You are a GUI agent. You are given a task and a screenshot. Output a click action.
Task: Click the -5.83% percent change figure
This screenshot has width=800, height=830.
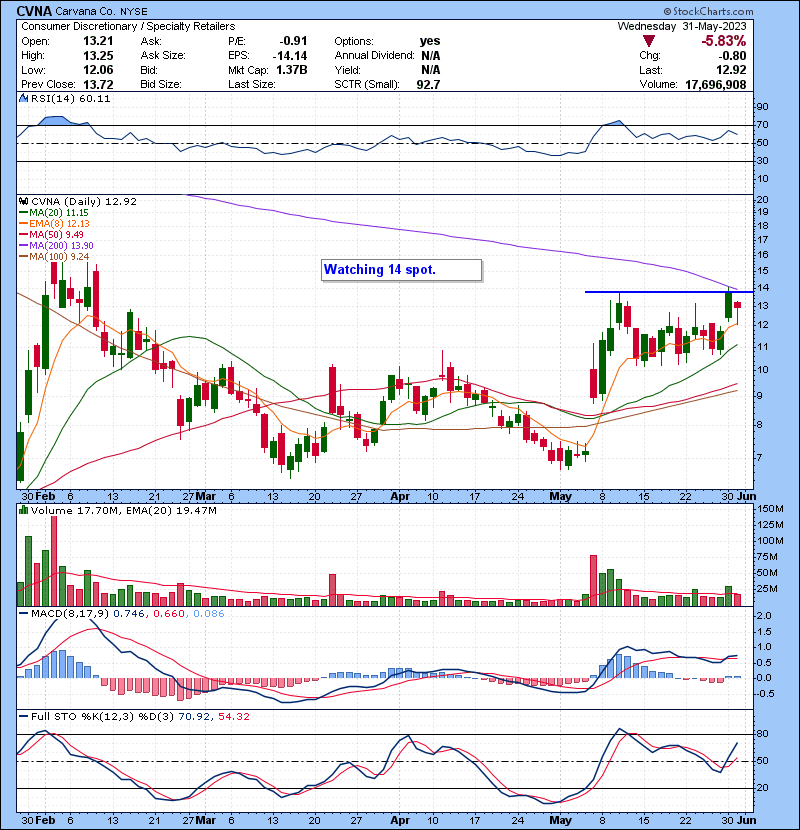tap(724, 41)
